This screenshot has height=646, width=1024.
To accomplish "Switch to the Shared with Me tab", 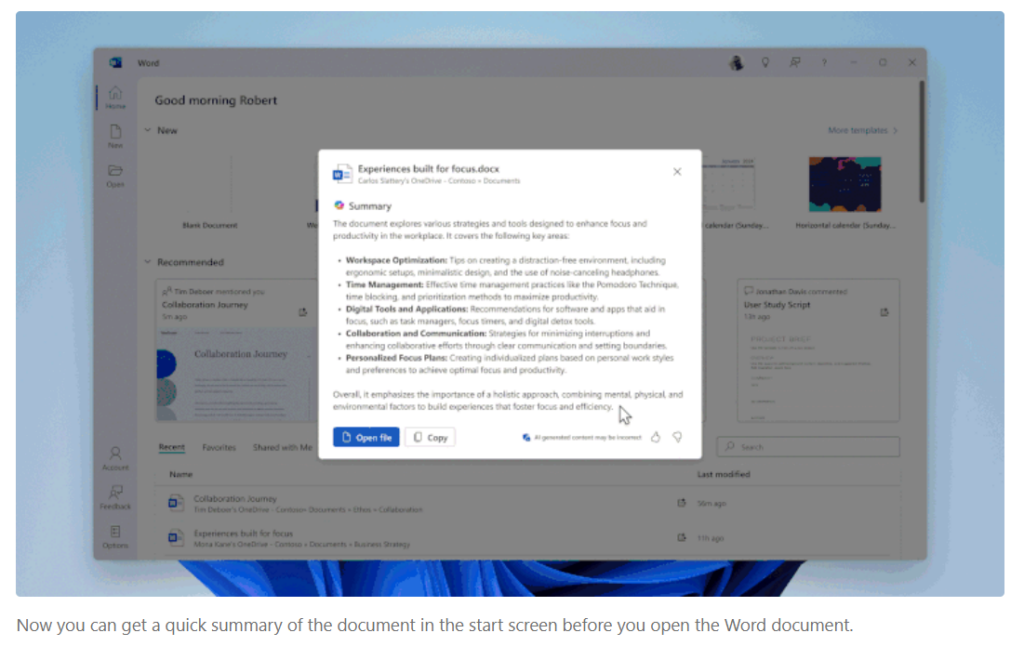I will coord(282,447).
